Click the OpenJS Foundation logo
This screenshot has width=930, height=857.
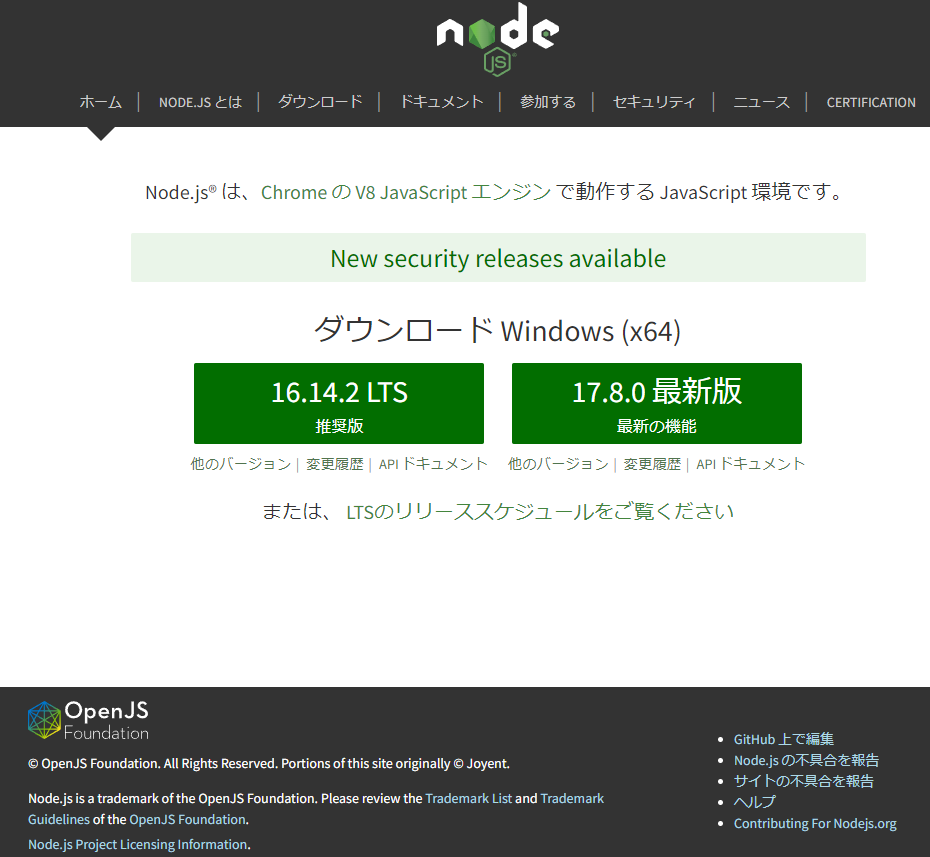tap(88, 720)
